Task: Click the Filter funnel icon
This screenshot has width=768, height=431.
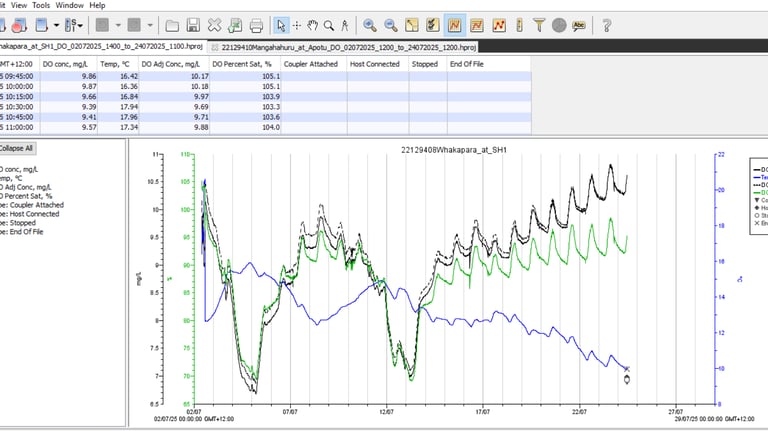Action: coord(539,25)
